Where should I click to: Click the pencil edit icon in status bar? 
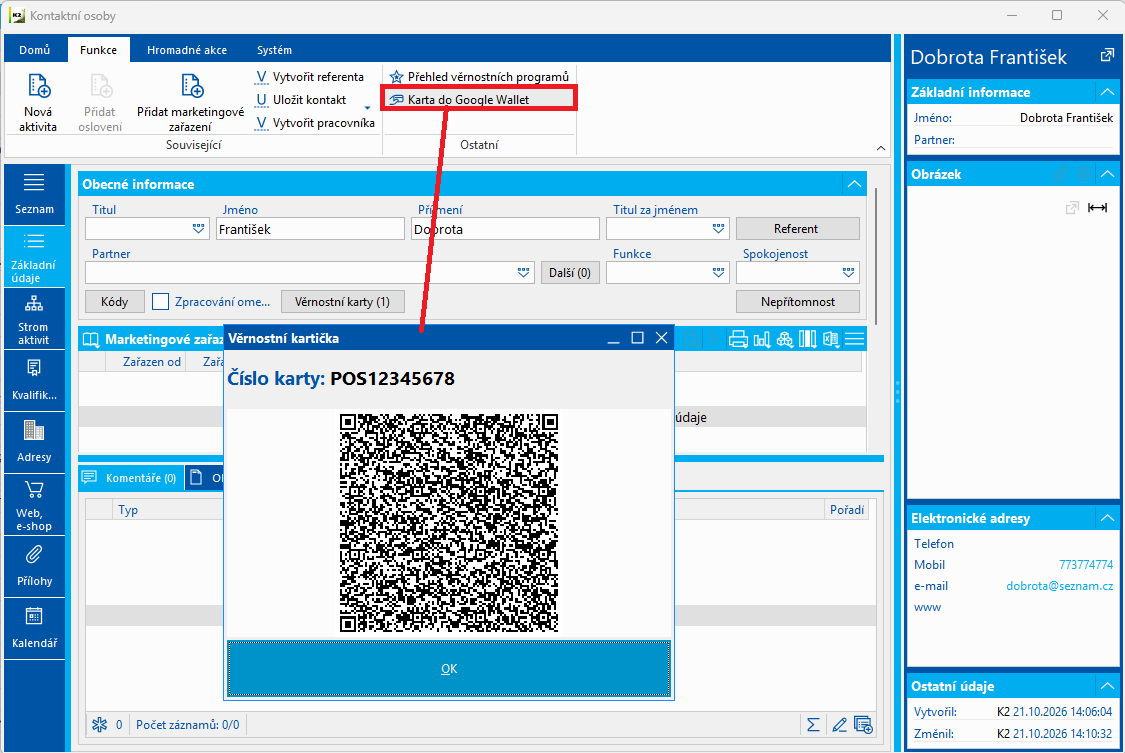pos(839,725)
